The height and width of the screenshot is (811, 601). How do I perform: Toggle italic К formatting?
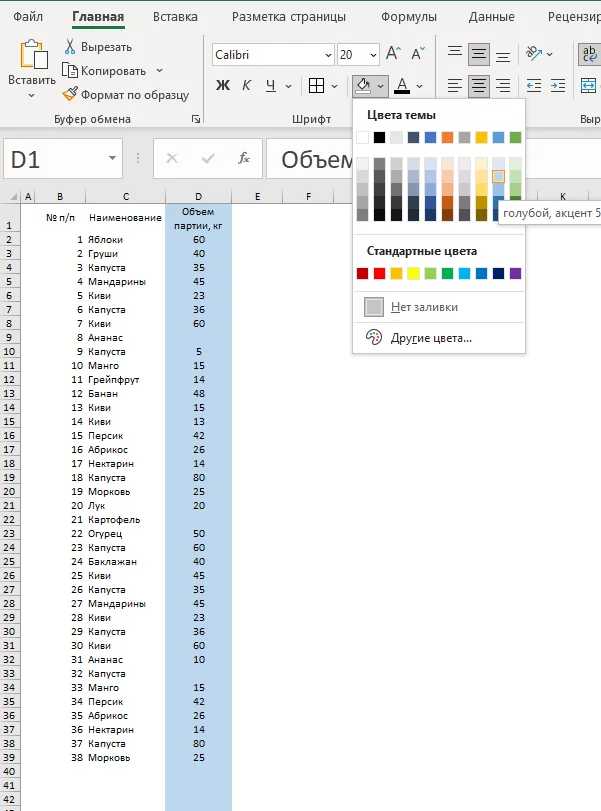pos(247,85)
